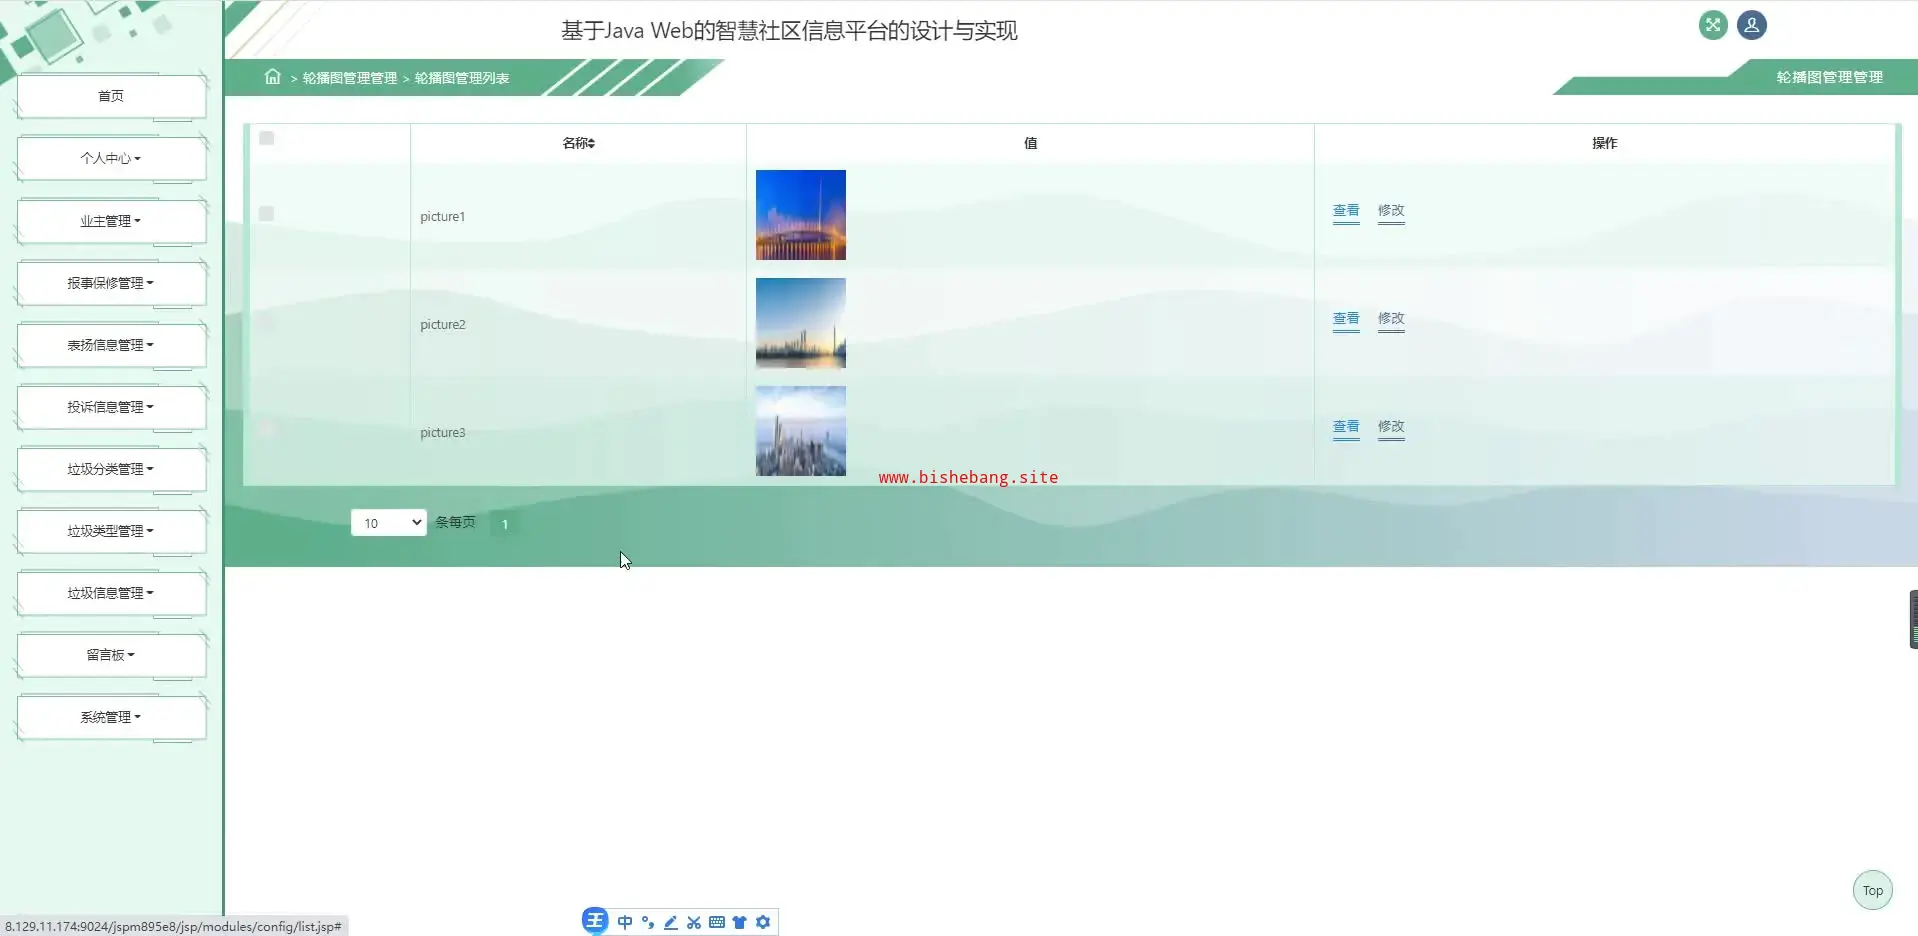Open the picture1 bridge thumbnail image
This screenshot has height=936, width=1918.
(800, 215)
